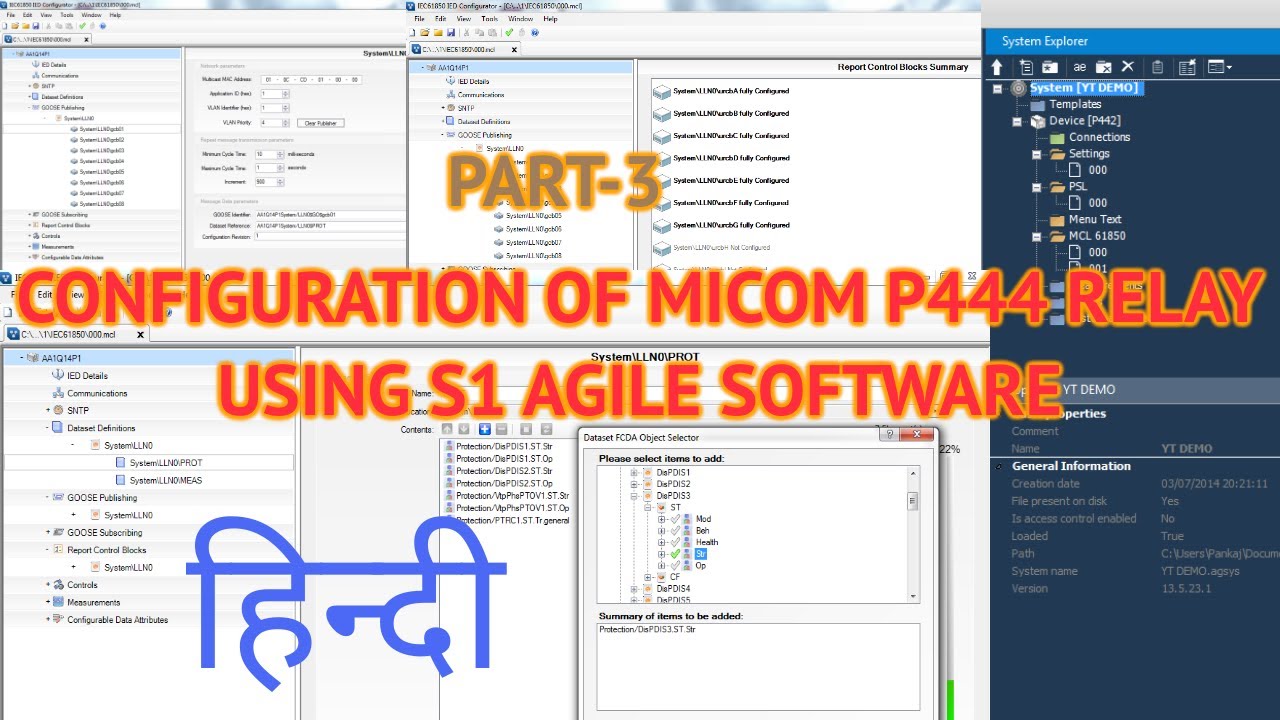Click the Templates folder icon in System Explorer

(1037, 104)
